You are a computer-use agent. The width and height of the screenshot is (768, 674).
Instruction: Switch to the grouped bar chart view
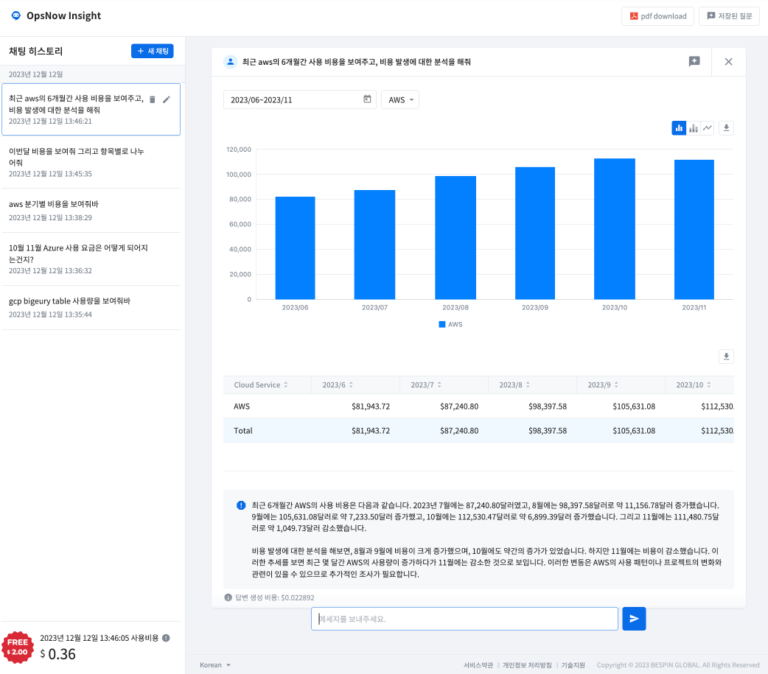(x=693, y=128)
